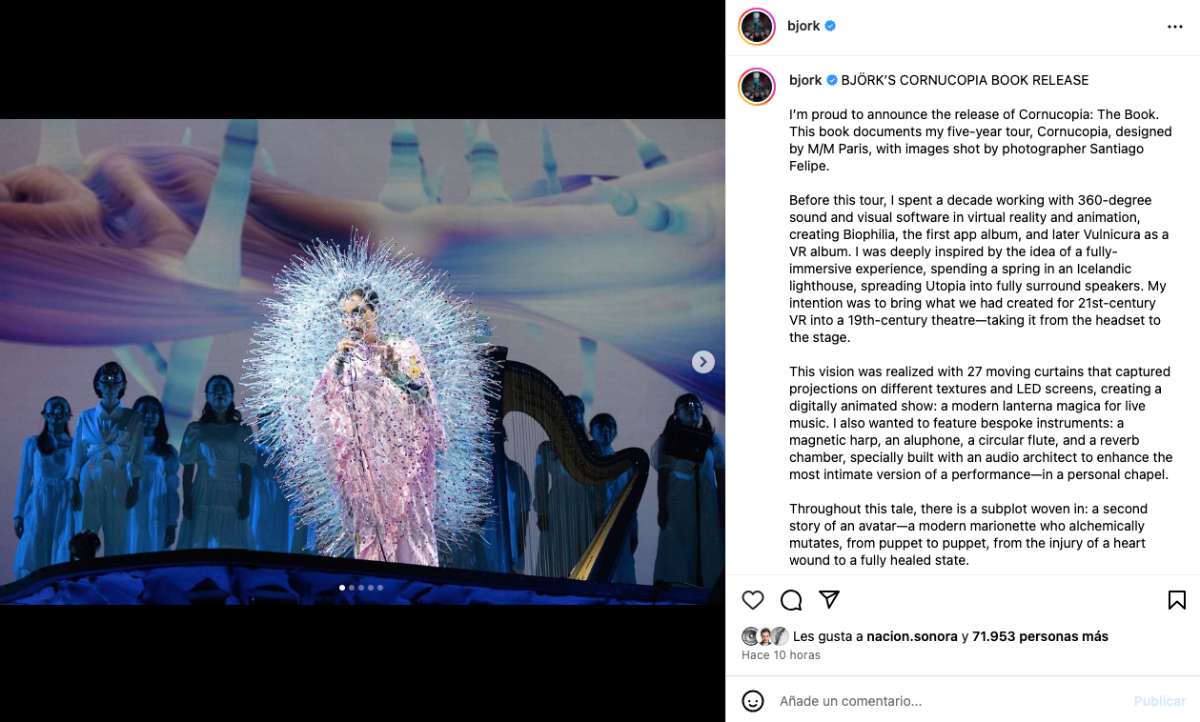Jump to the last carousel indicator dot
Screen dimensions: 1200x722
[381, 588]
